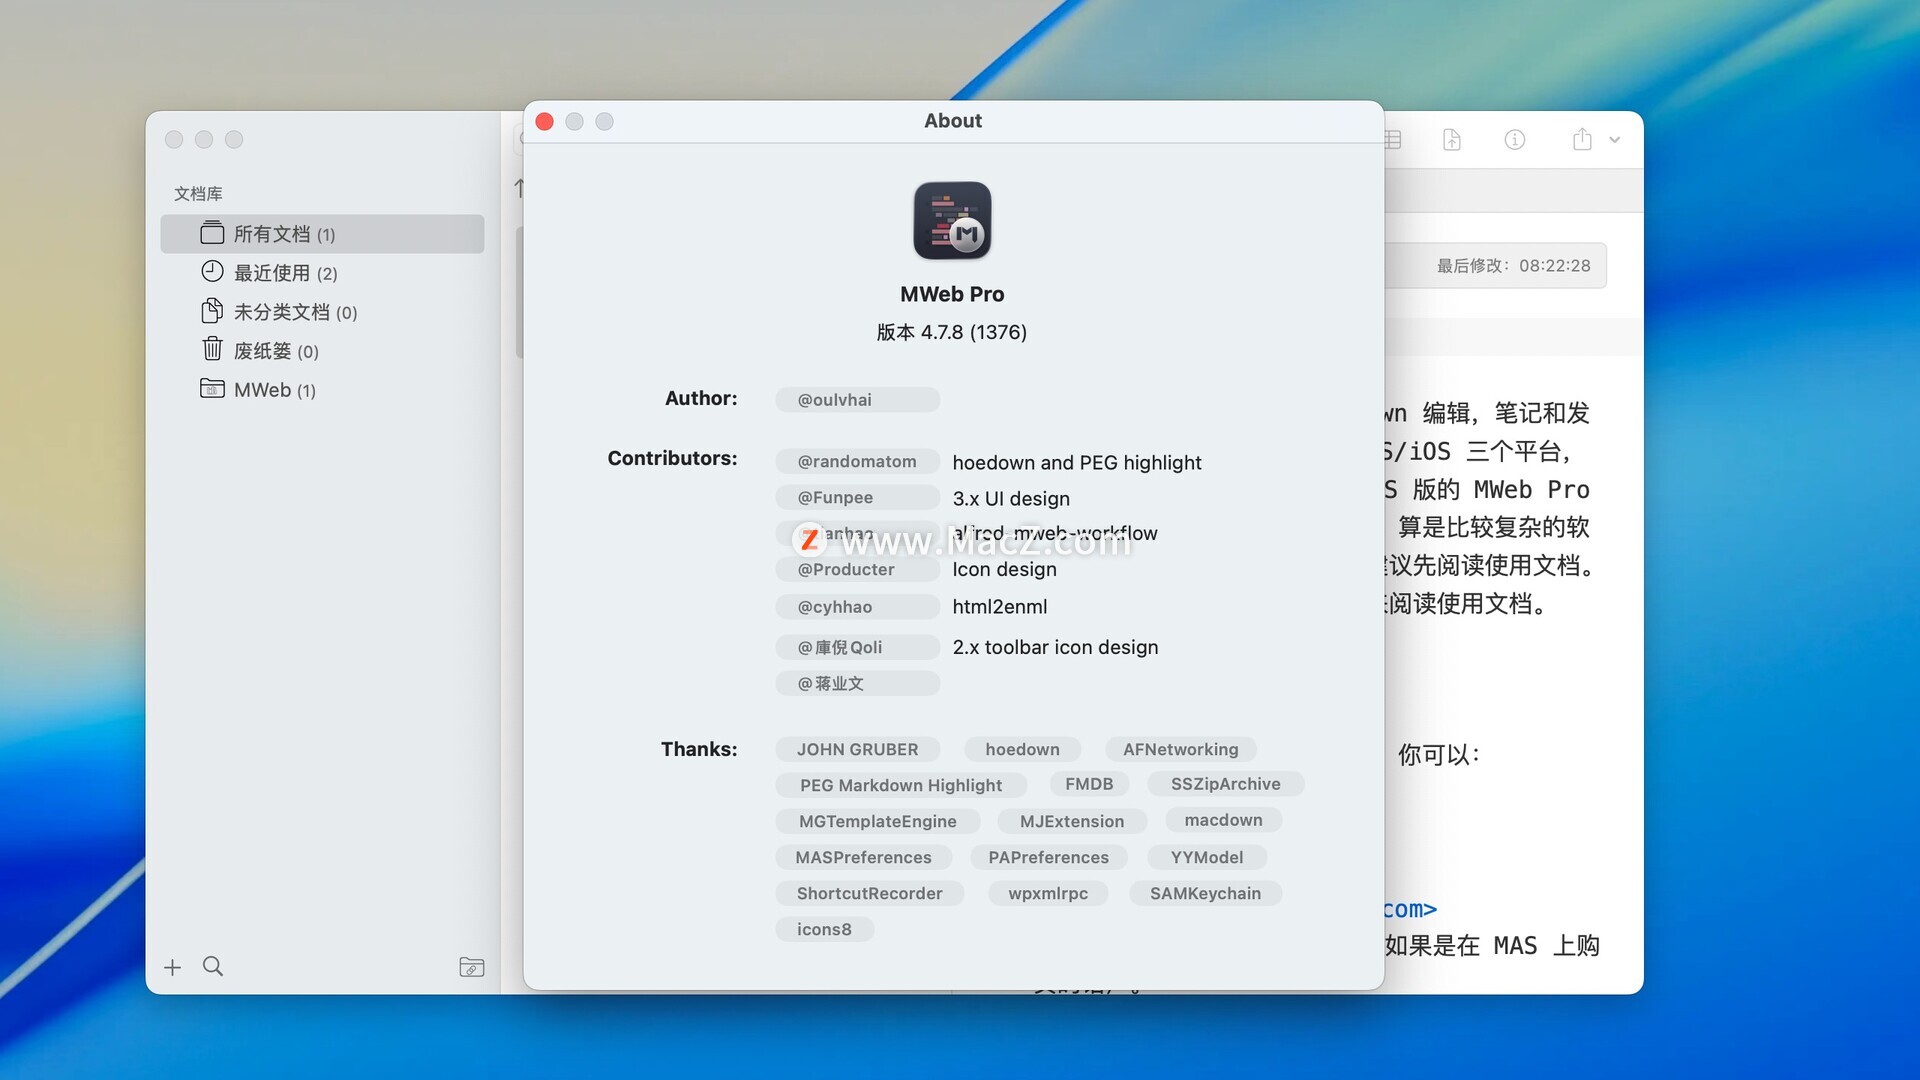The height and width of the screenshot is (1080, 1920).
Task: Click the sidebar search magnifier icon
Action: (x=213, y=966)
